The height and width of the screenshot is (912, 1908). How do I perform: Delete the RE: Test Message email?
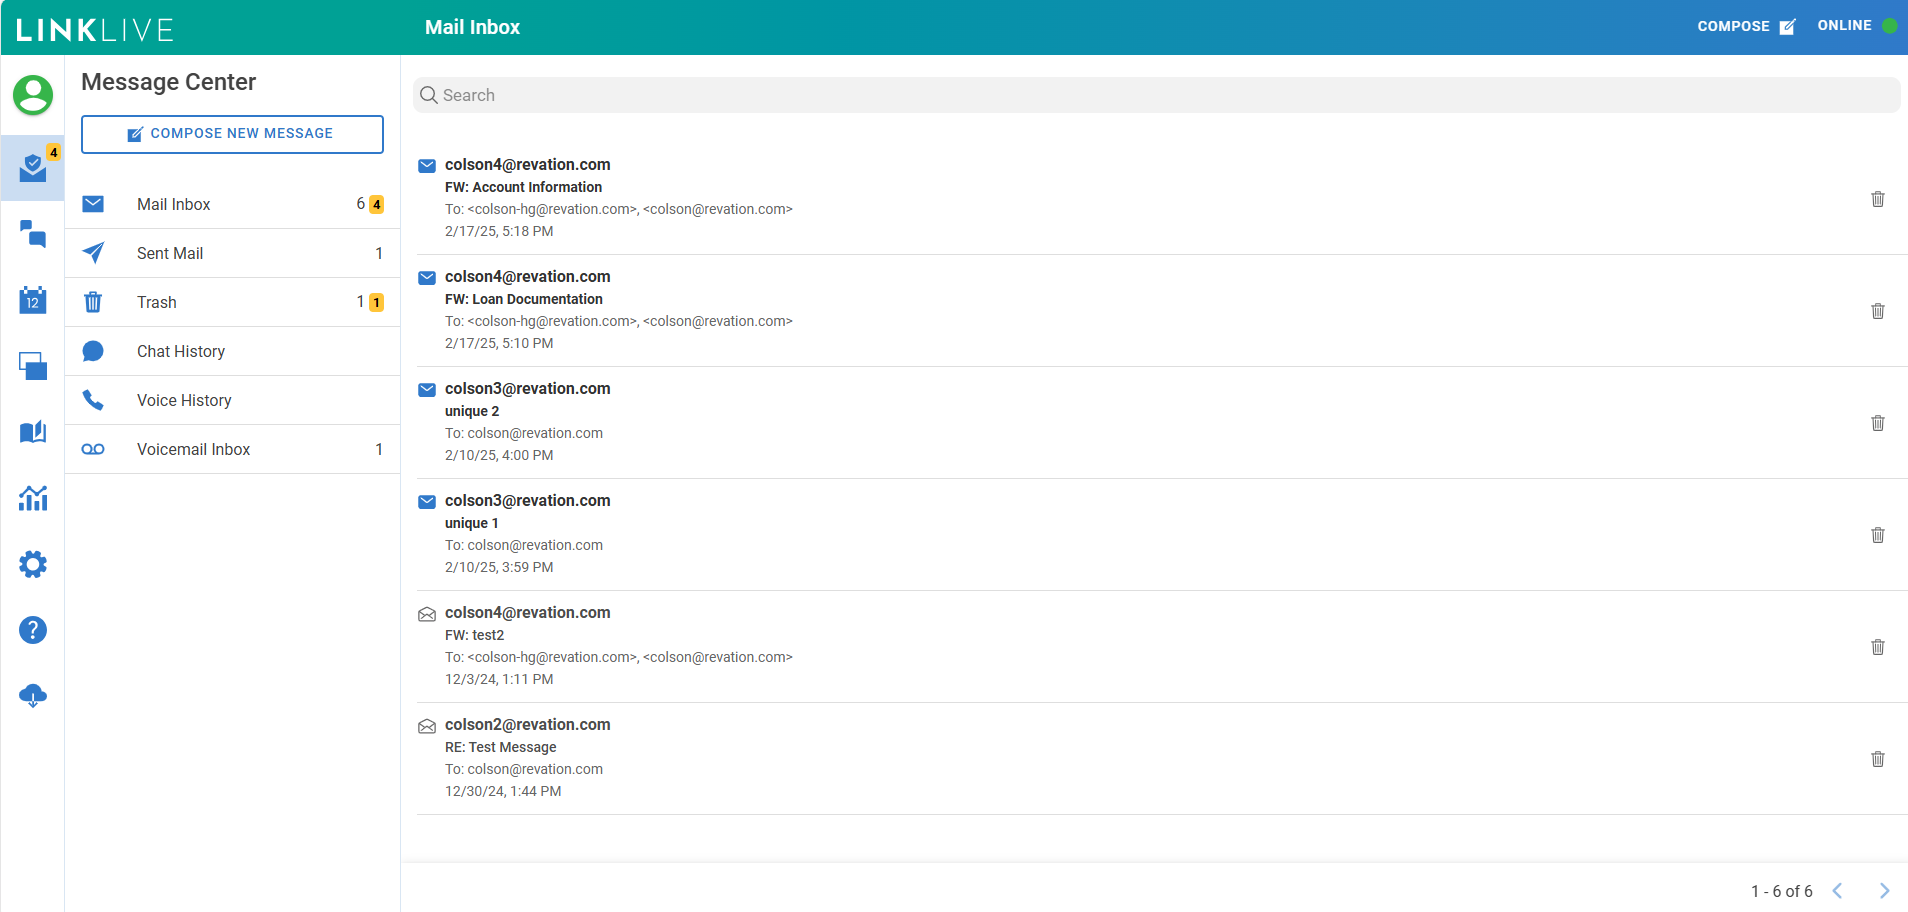tap(1877, 759)
